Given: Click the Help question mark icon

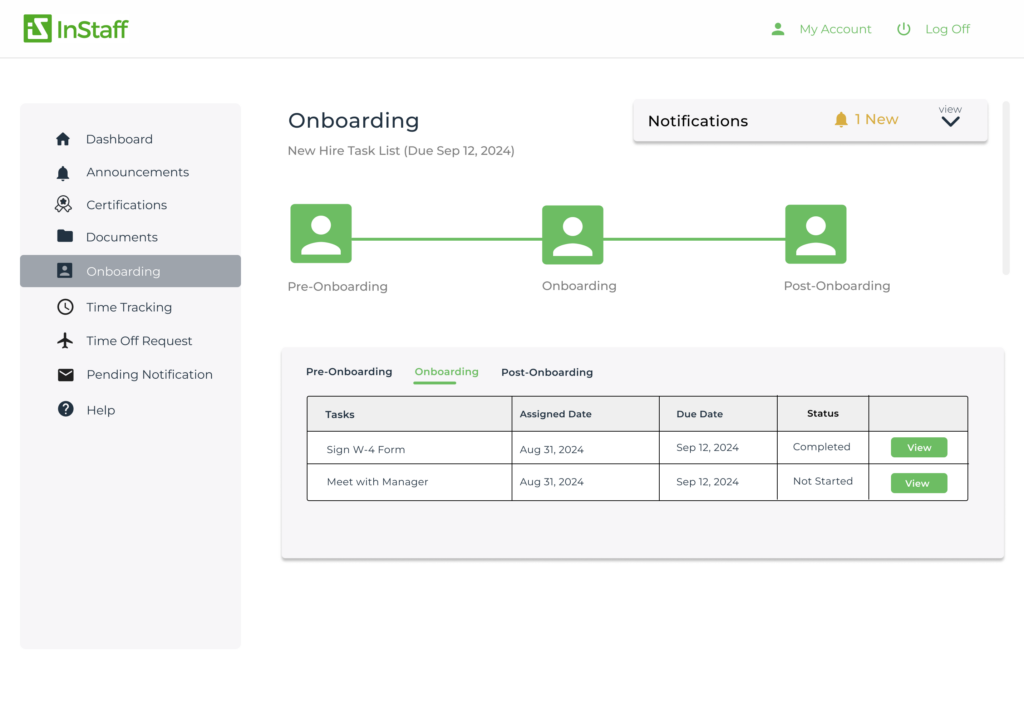Looking at the screenshot, I should pos(65,409).
